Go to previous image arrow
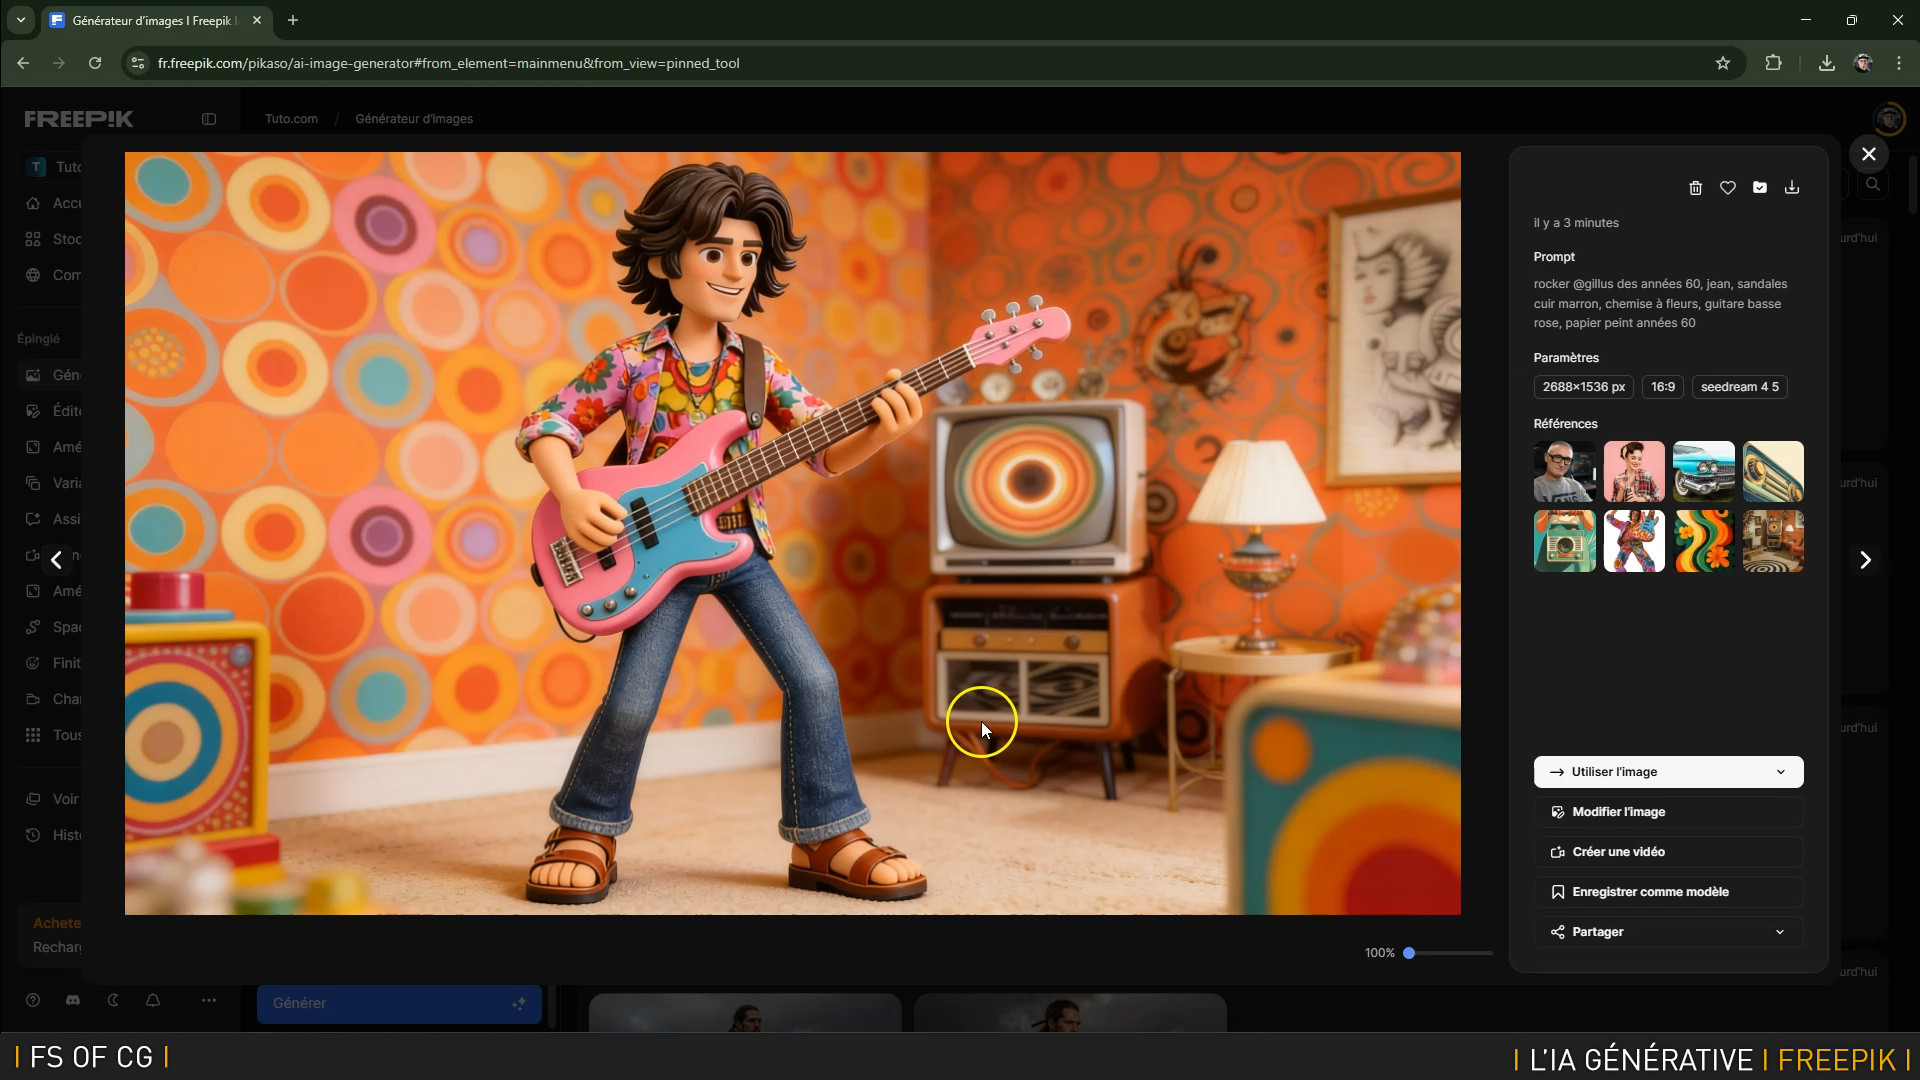This screenshot has width=1920, height=1080. click(57, 560)
